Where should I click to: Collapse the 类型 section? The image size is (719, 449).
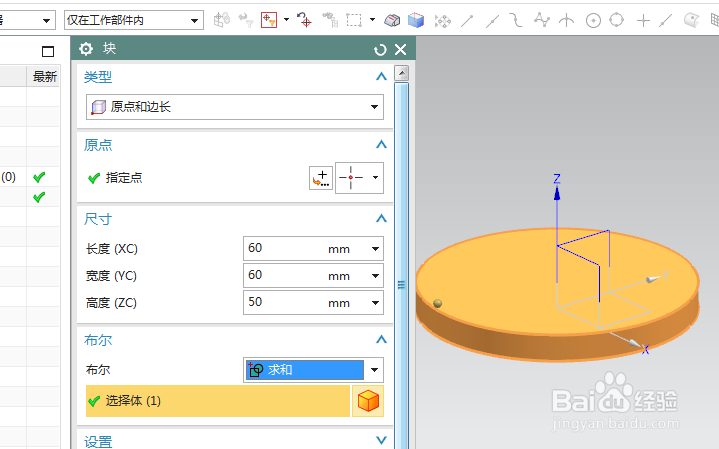[381, 77]
